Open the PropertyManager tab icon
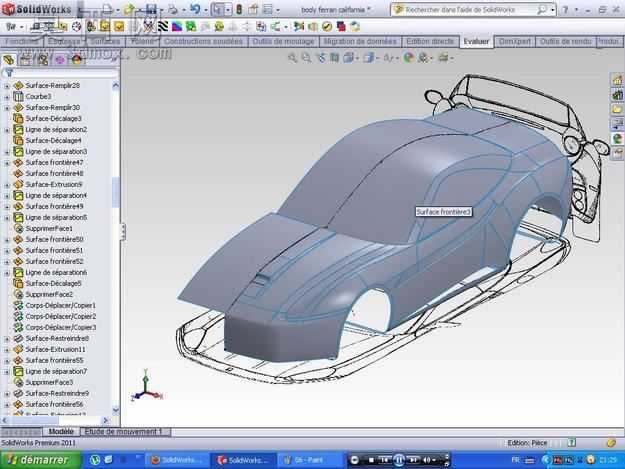 [x=26, y=60]
